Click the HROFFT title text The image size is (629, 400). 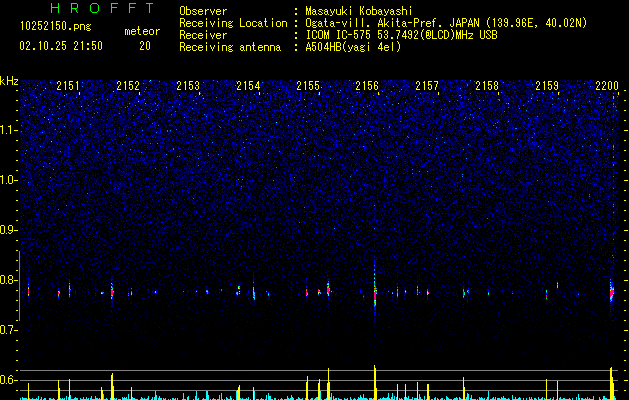click(x=103, y=8)
